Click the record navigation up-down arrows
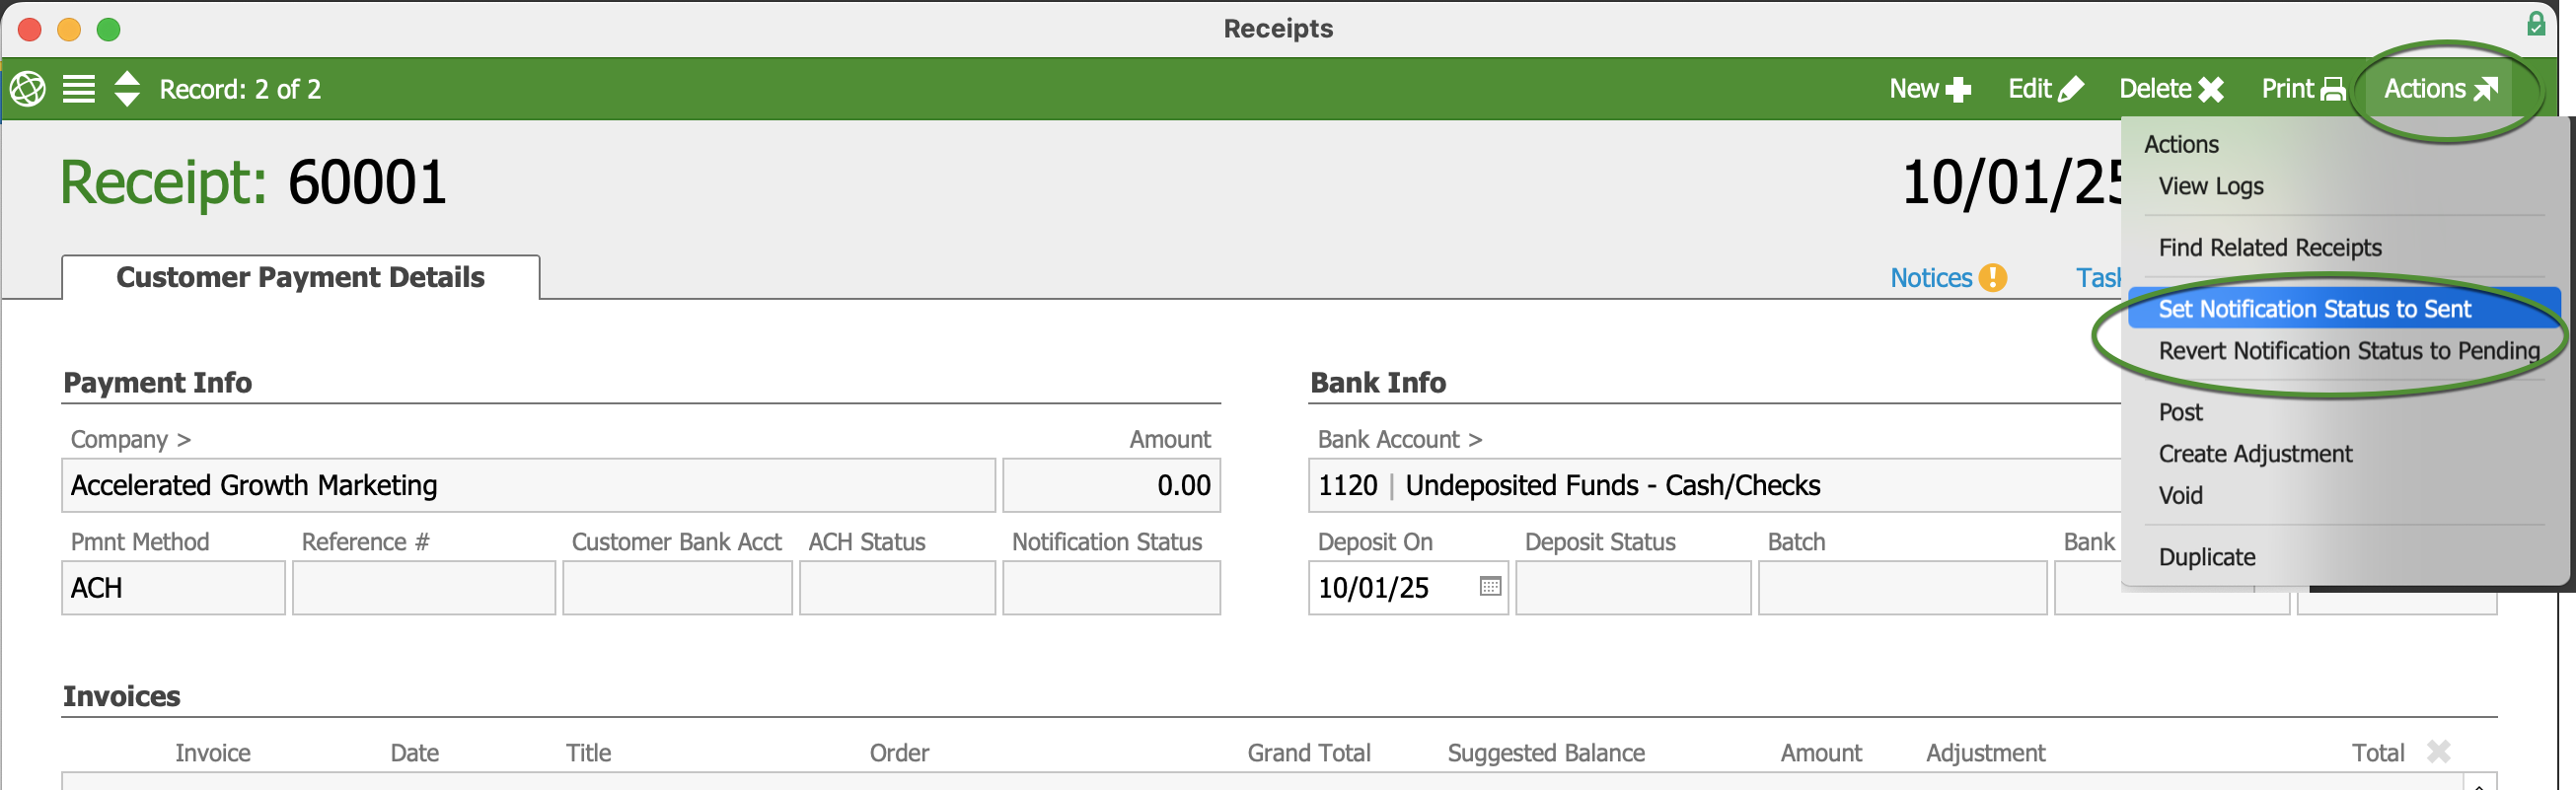2576x790 pixels. [x=127, y=89]
